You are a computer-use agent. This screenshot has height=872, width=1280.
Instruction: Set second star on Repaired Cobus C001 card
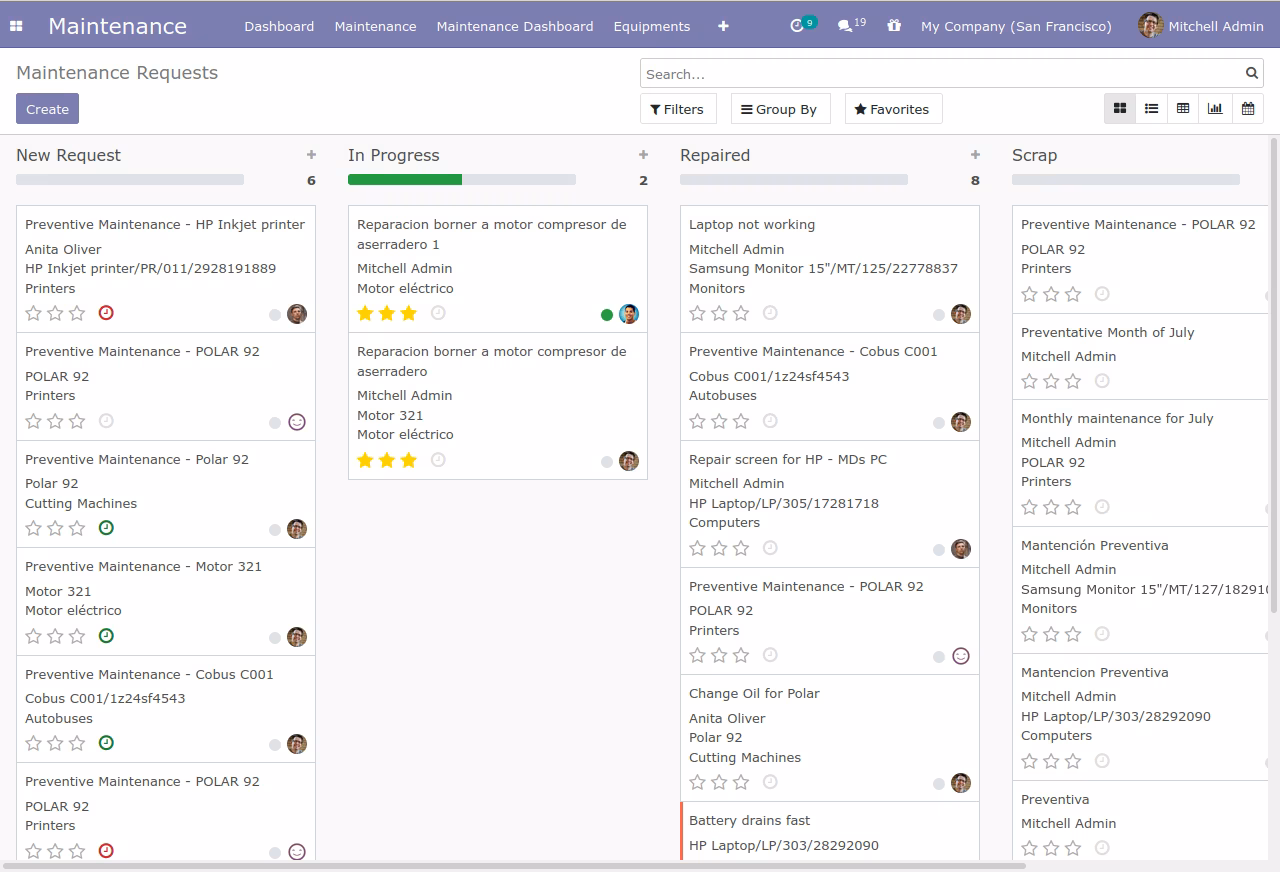pyautogui.click(x=719, y=421)
